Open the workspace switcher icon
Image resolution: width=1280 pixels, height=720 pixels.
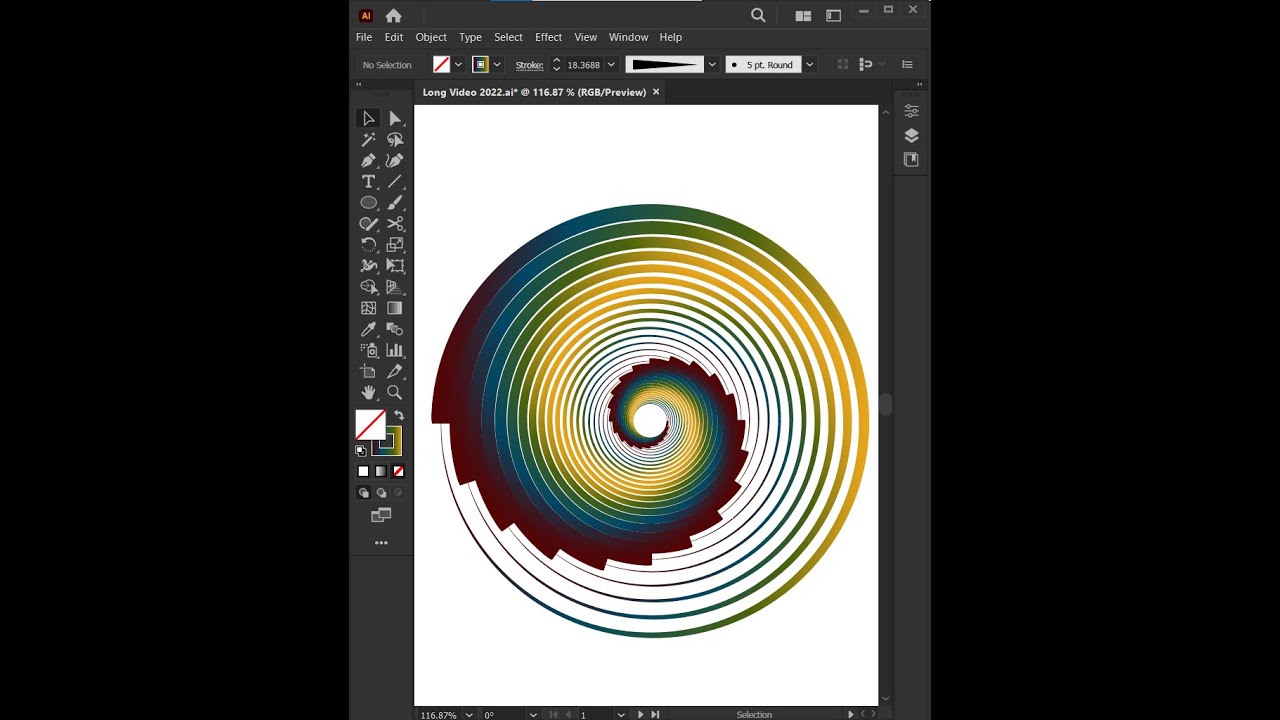click(834, 15)
